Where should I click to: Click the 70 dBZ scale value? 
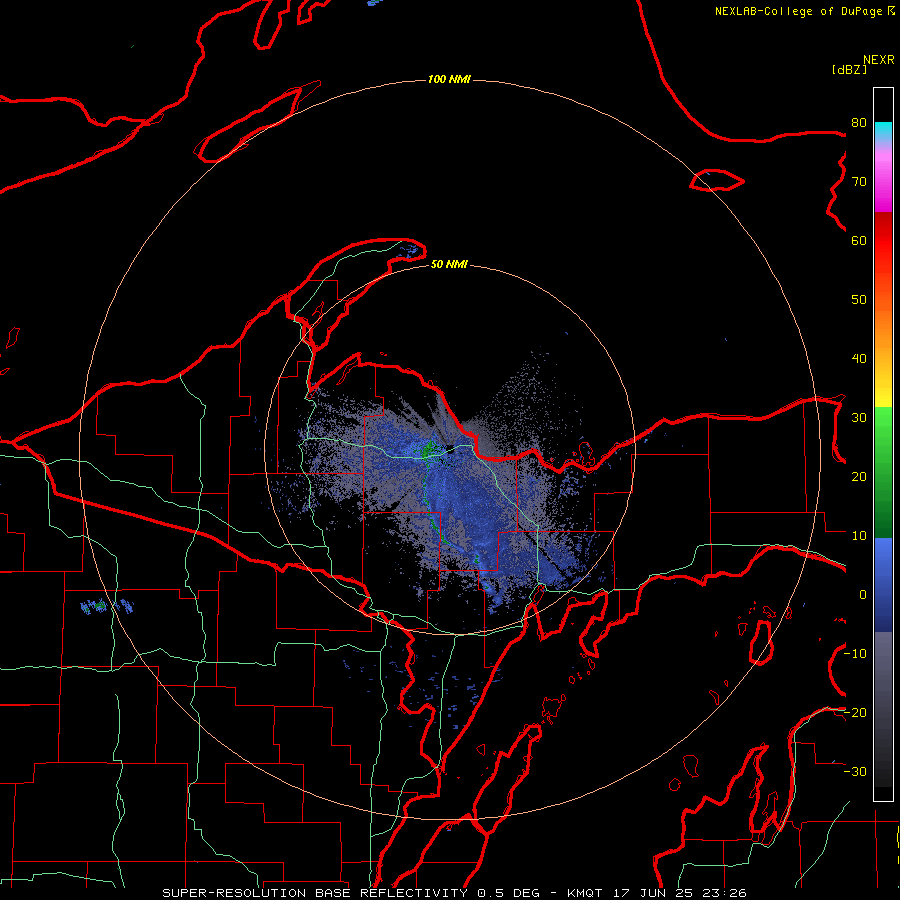(859, 181)
